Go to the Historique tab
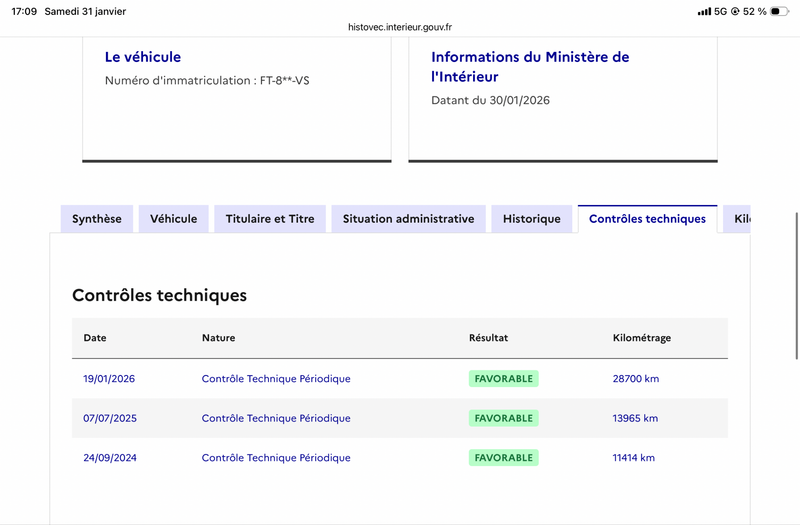Viewport: 800px width, 525px height. (x=532, y=219)
